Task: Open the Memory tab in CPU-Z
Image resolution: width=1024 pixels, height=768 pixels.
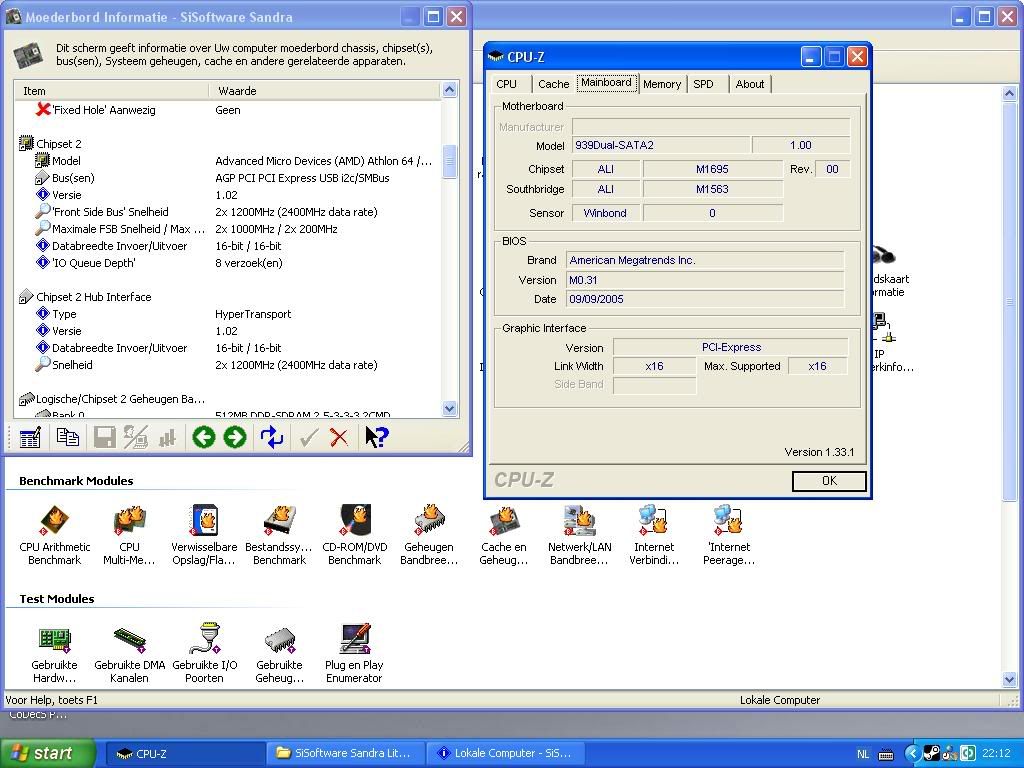Action: pos(662,84)
